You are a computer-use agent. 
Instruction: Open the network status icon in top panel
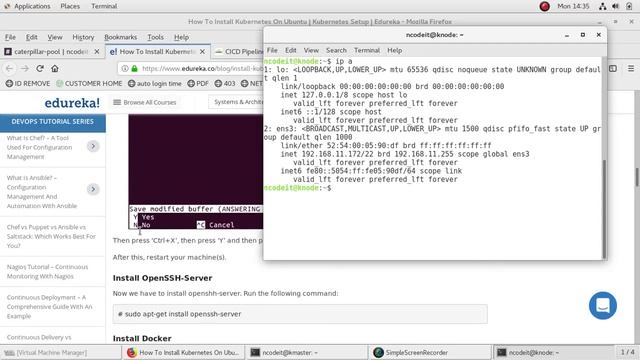[602, 6]
